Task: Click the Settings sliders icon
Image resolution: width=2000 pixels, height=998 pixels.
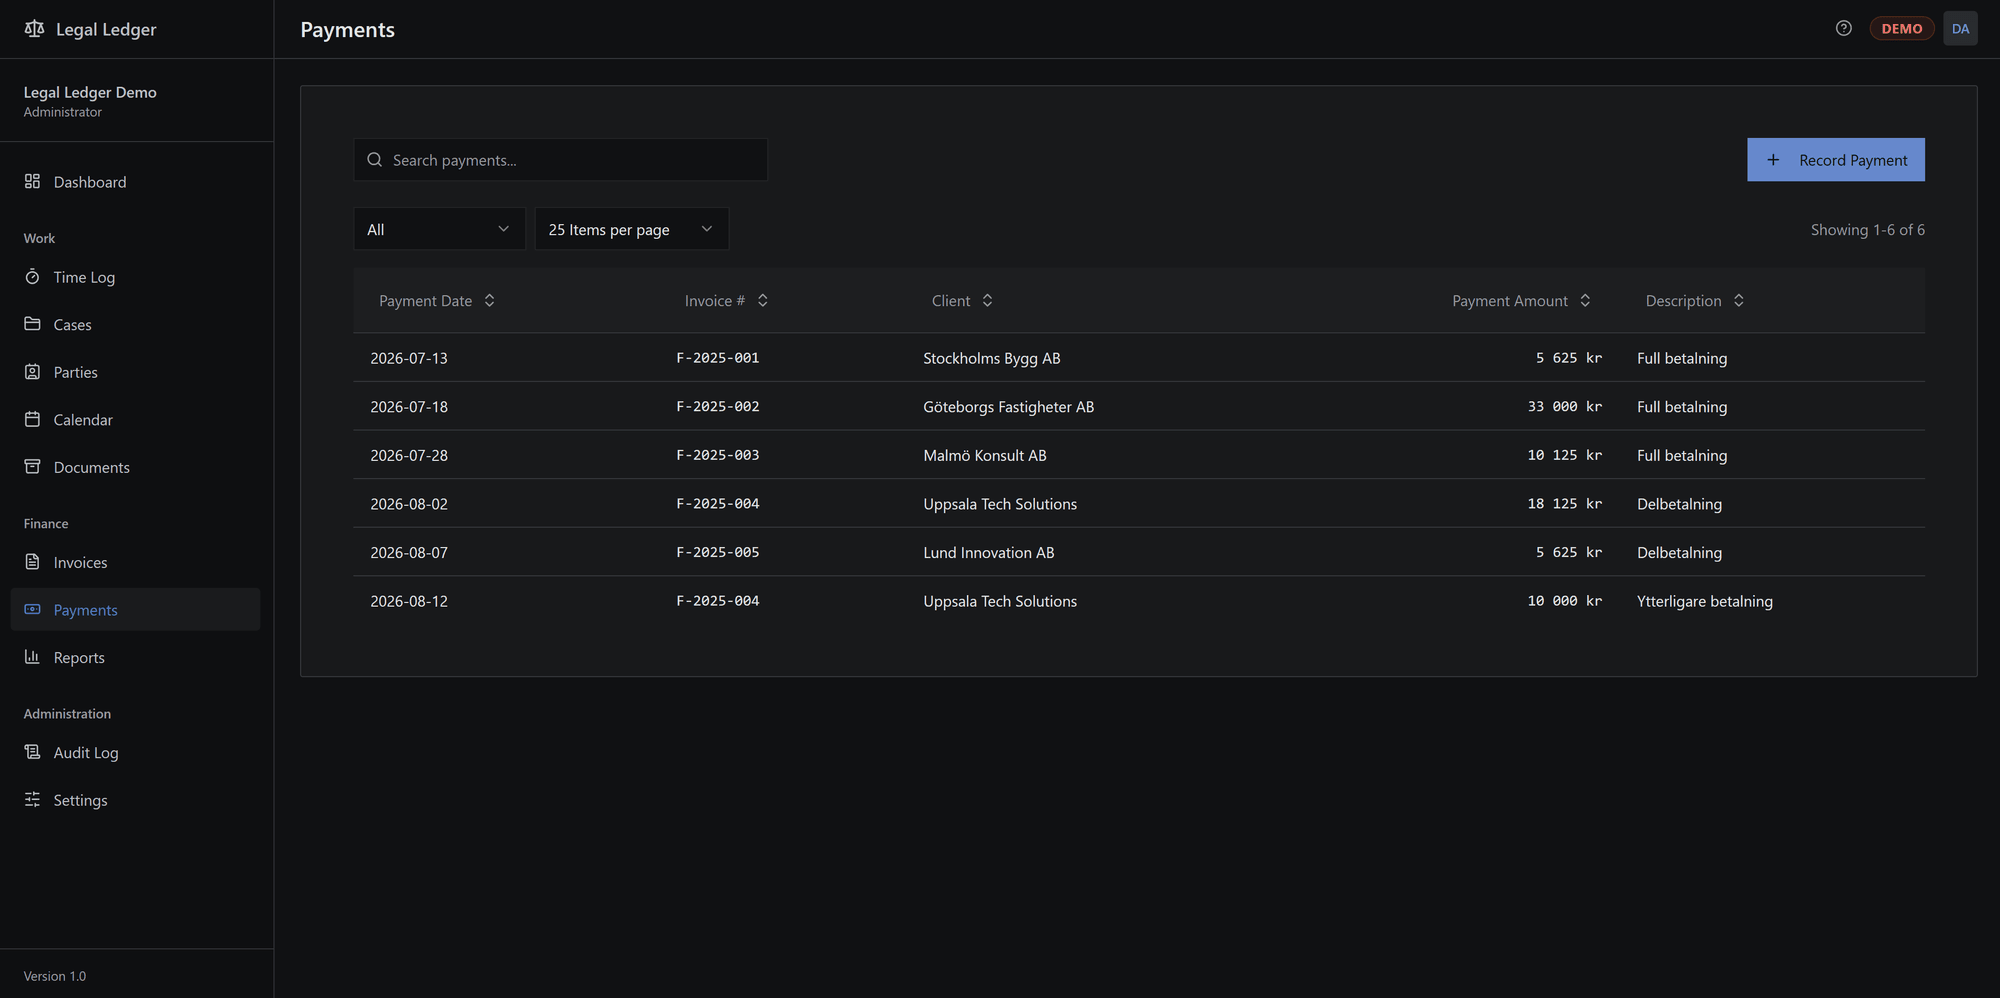Action: 32,799
